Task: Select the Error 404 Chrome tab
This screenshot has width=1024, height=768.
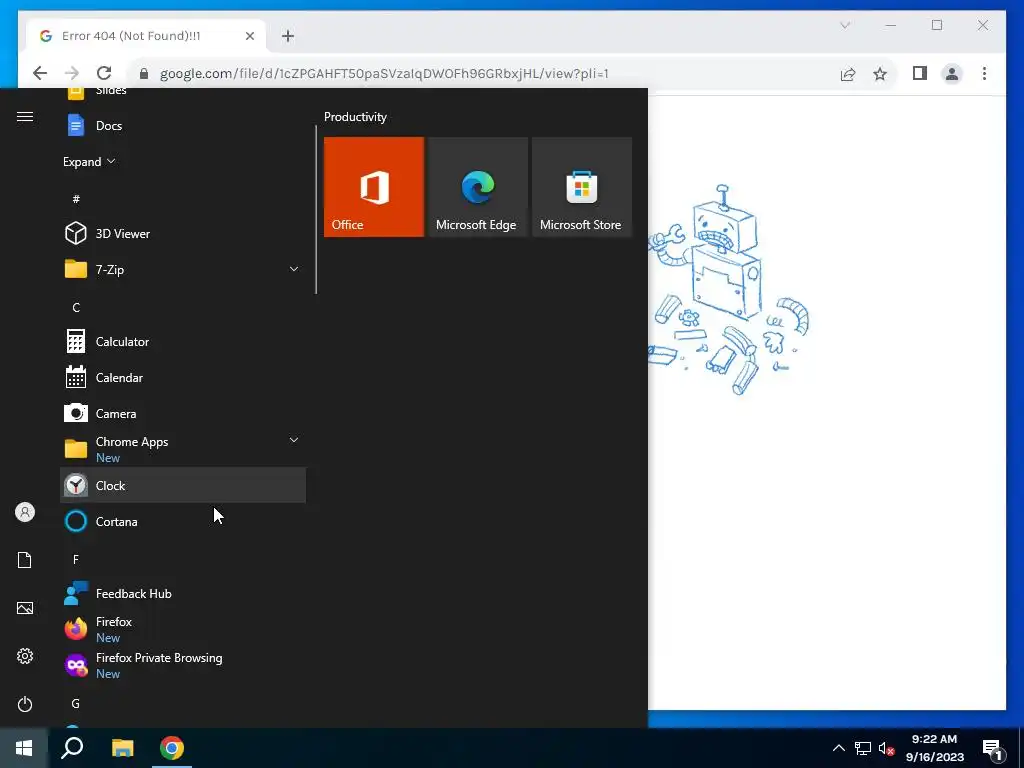Action: pos(146,36)
